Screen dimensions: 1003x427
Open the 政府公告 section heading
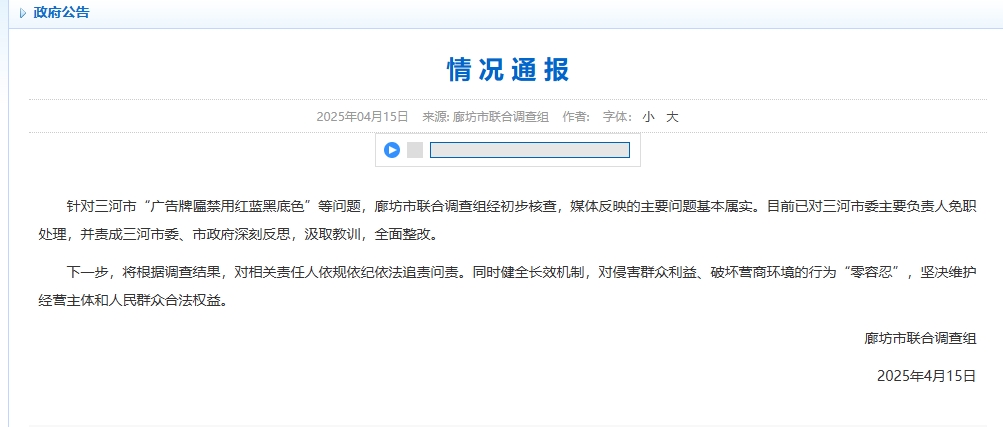(x=61, y=13)
